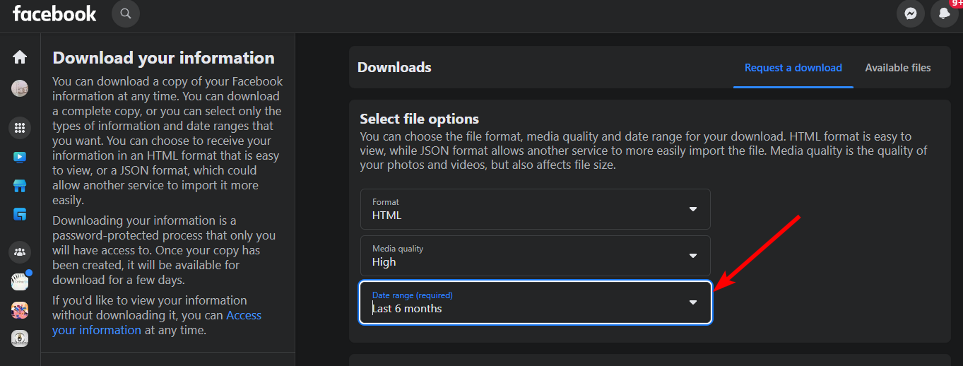Open the Media quality High dropdown
963x366 pixels.
[535, 256]
